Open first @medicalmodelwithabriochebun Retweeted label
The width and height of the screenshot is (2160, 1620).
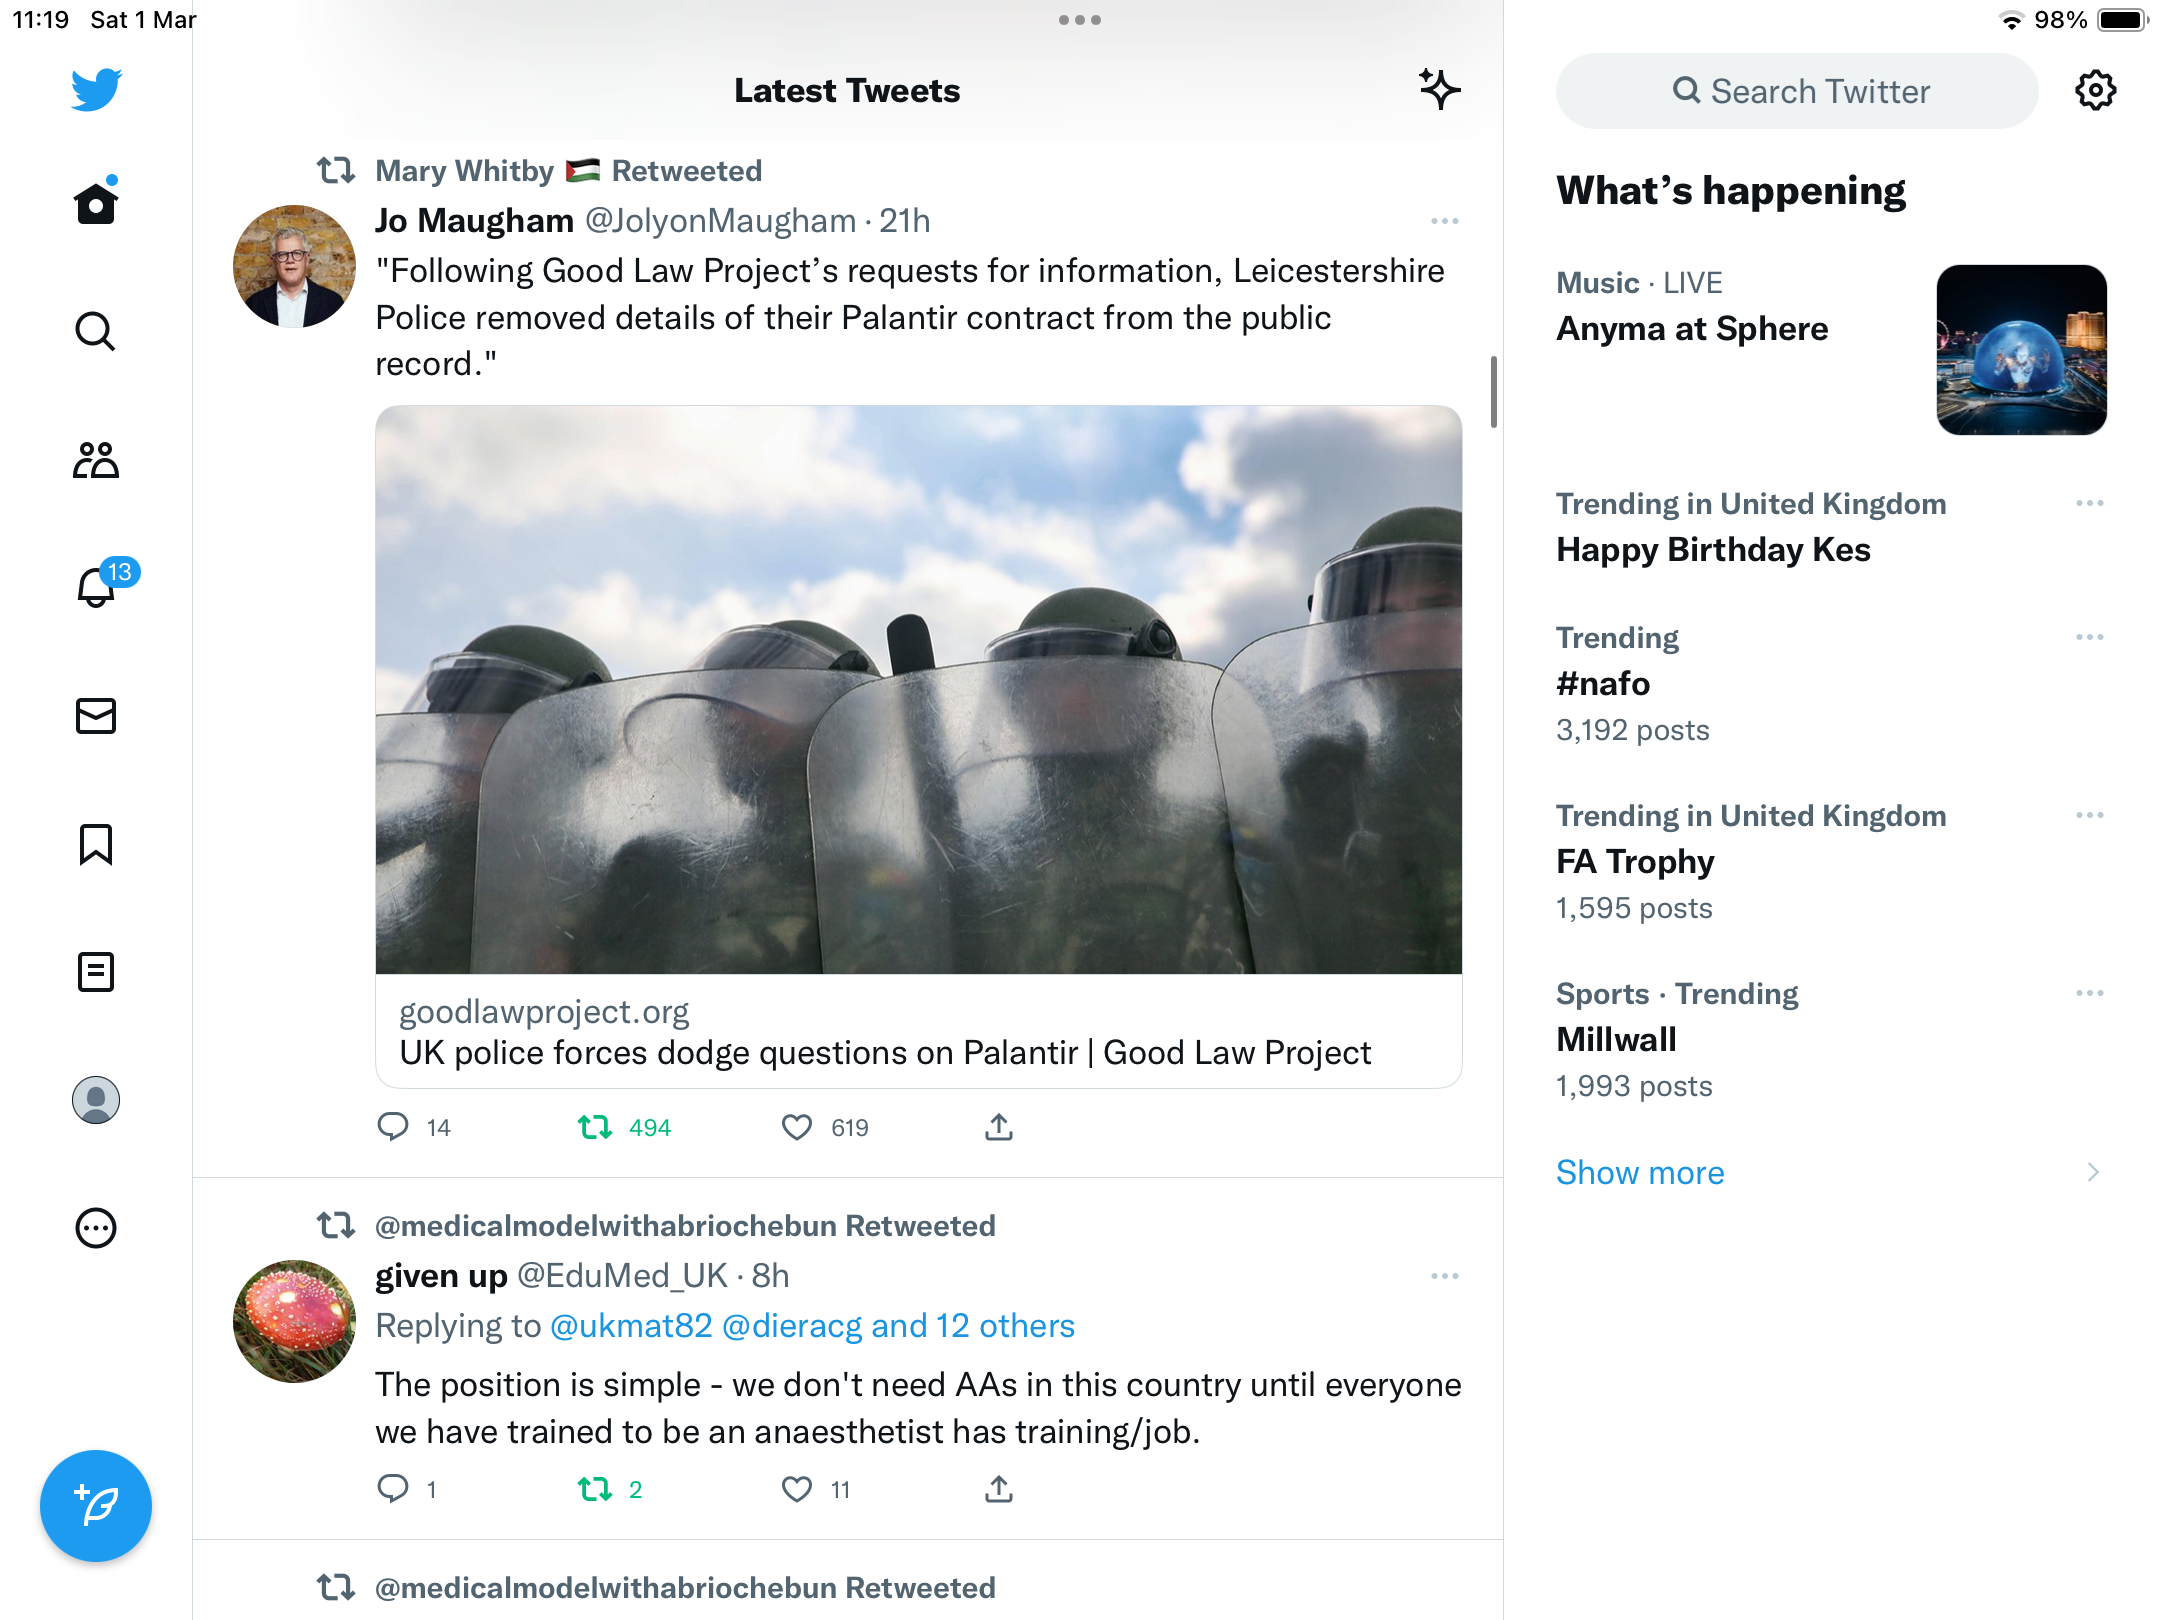[685, 1226]
